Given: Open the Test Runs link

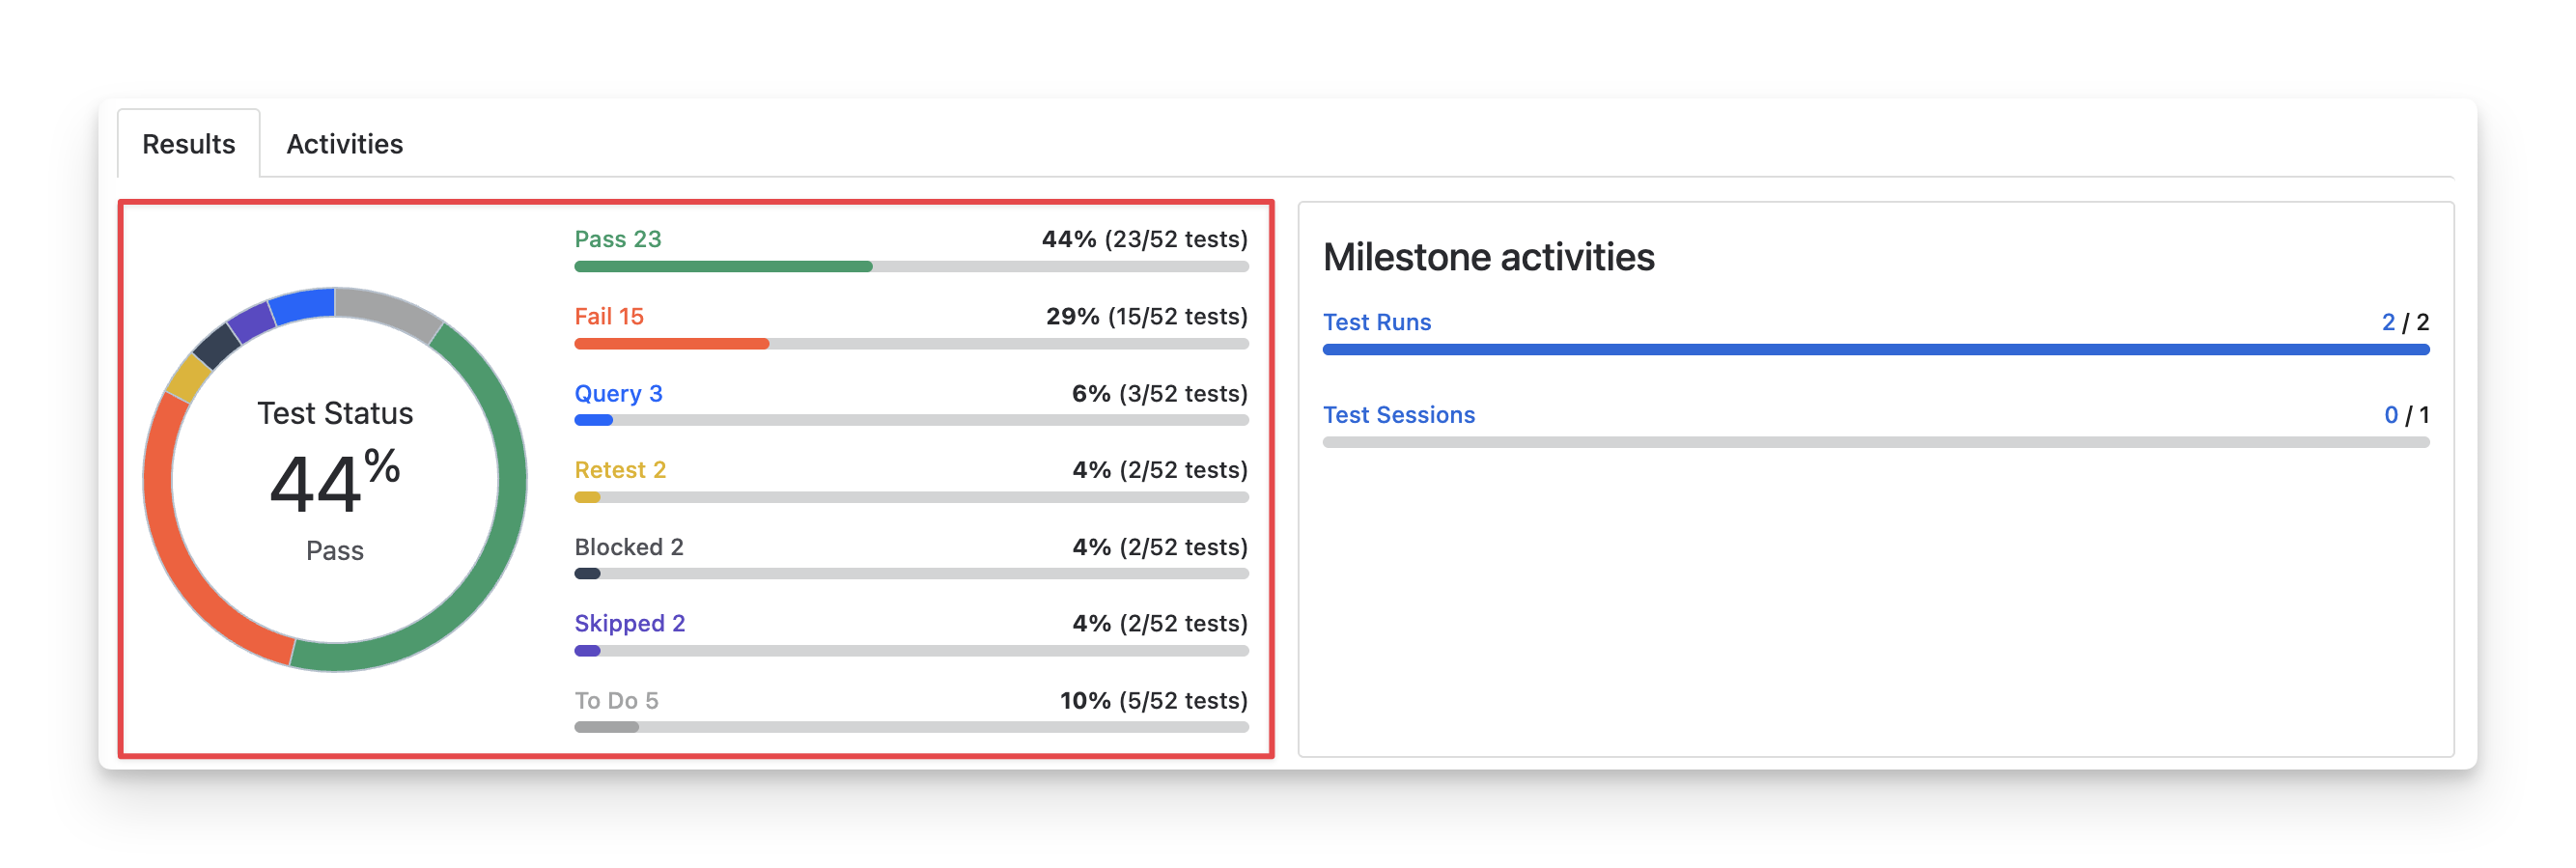Looking at the screenshot, I should point(1376,322).
